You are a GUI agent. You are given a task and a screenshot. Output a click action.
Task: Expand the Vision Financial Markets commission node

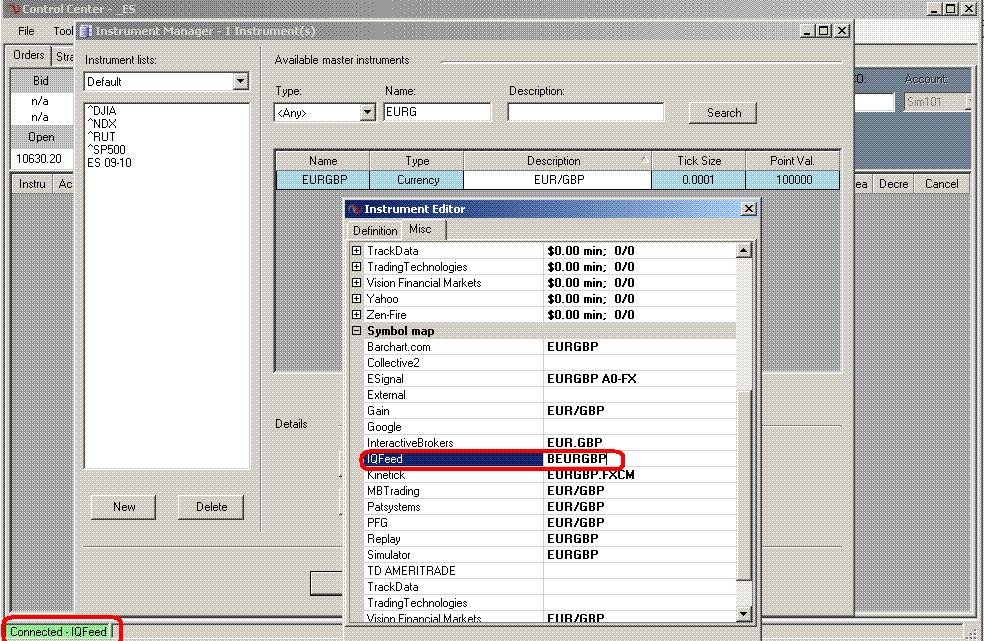[356, 283]
